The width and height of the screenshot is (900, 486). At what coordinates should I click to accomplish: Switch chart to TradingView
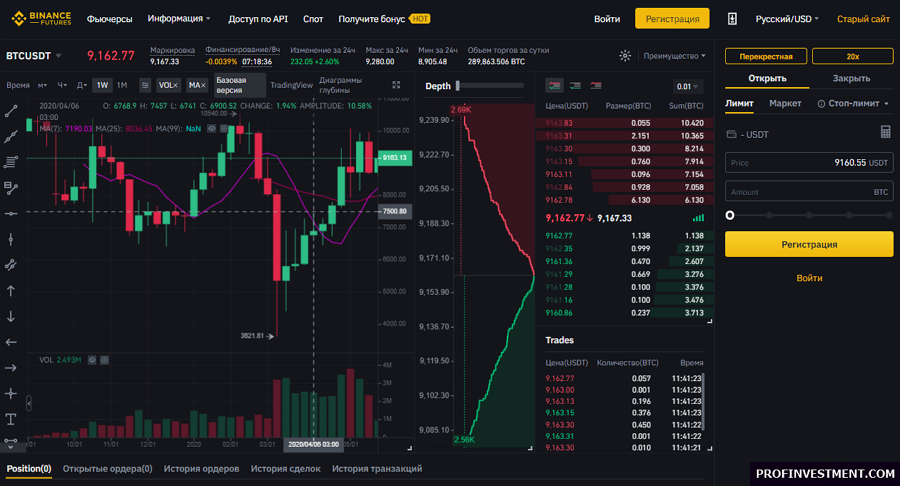coord(291,85)
